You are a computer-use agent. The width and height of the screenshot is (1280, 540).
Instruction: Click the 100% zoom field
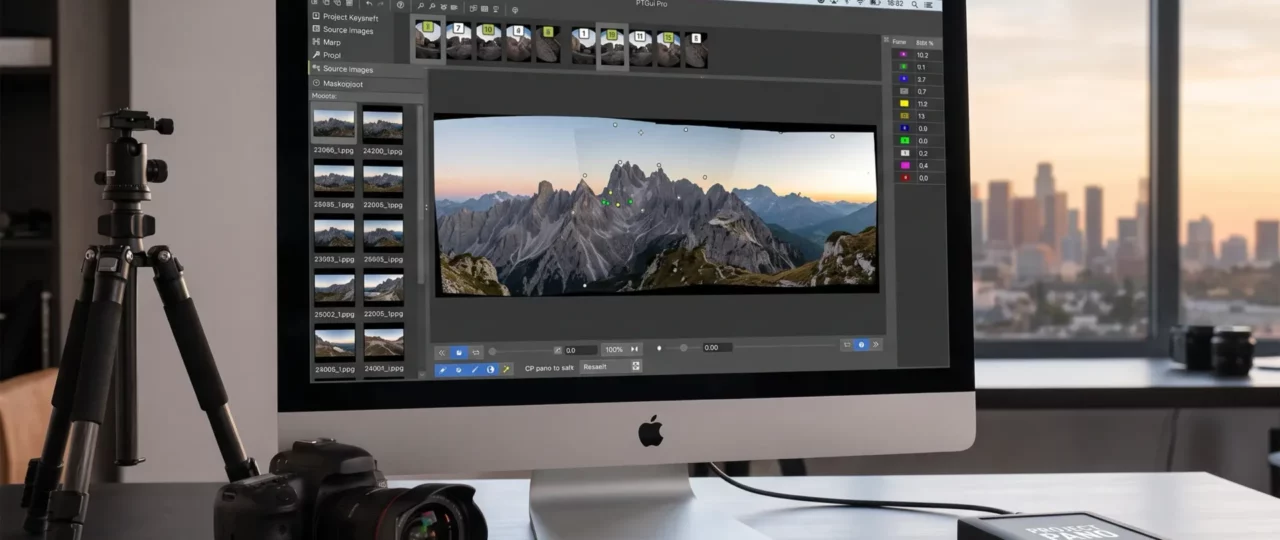[x=613, y=350]
